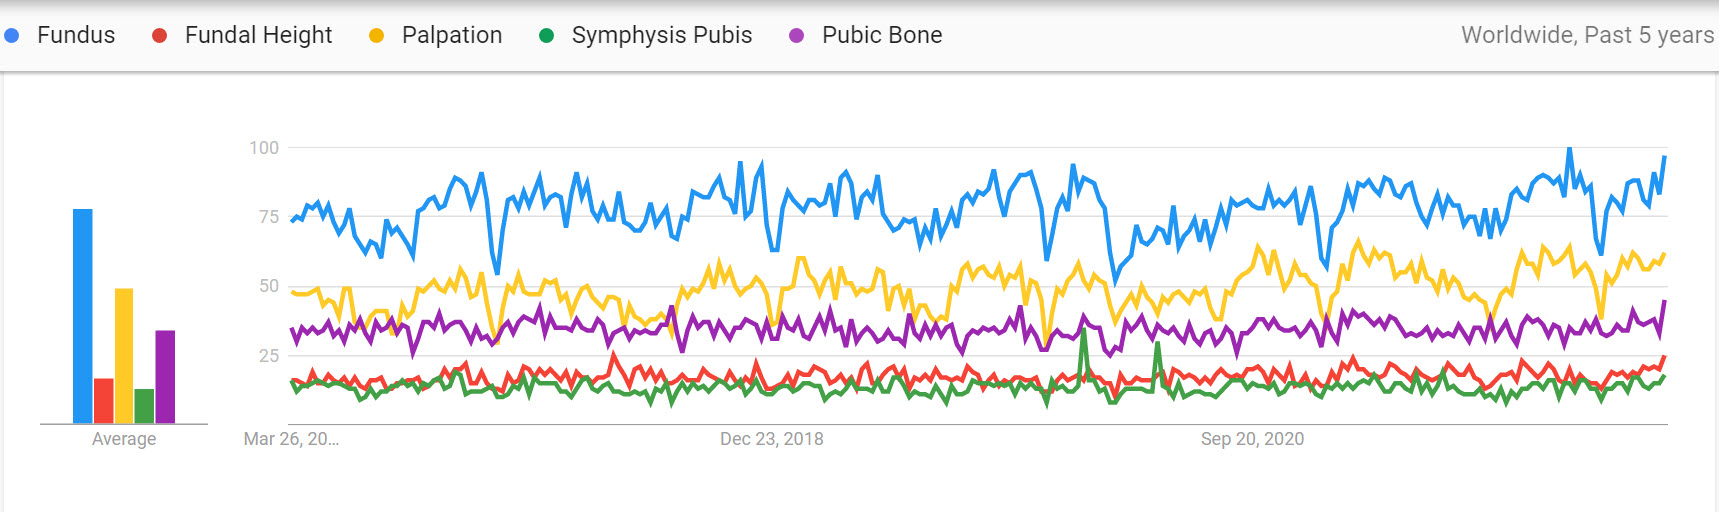Click the yellow Palpation average bar
1719x512 pixels.
tap(124, 356)
